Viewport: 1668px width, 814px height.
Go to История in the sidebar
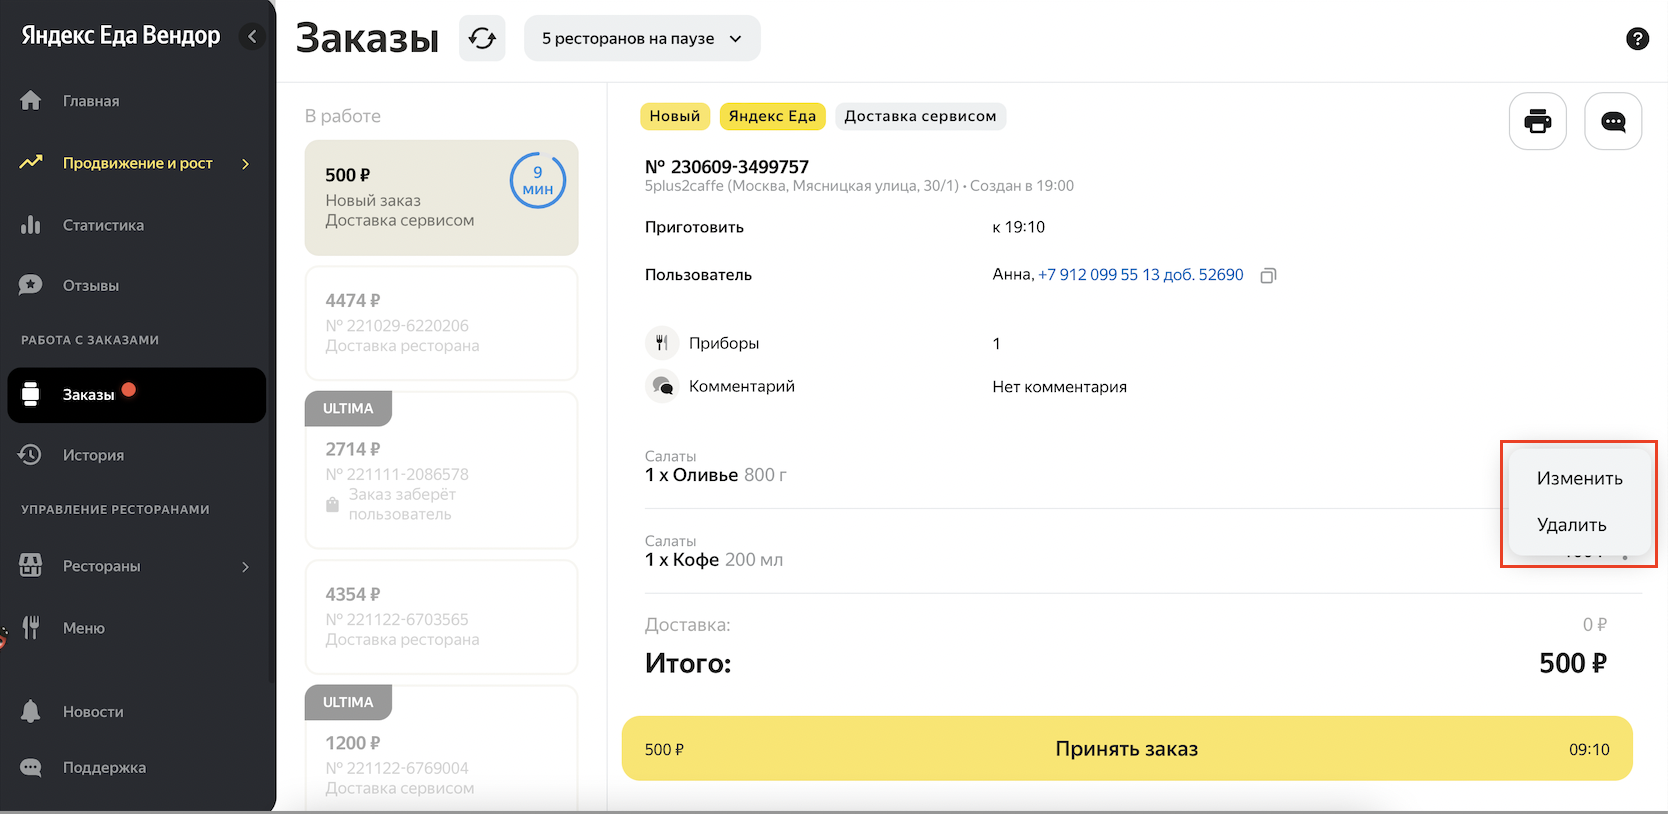pos(93,455)
